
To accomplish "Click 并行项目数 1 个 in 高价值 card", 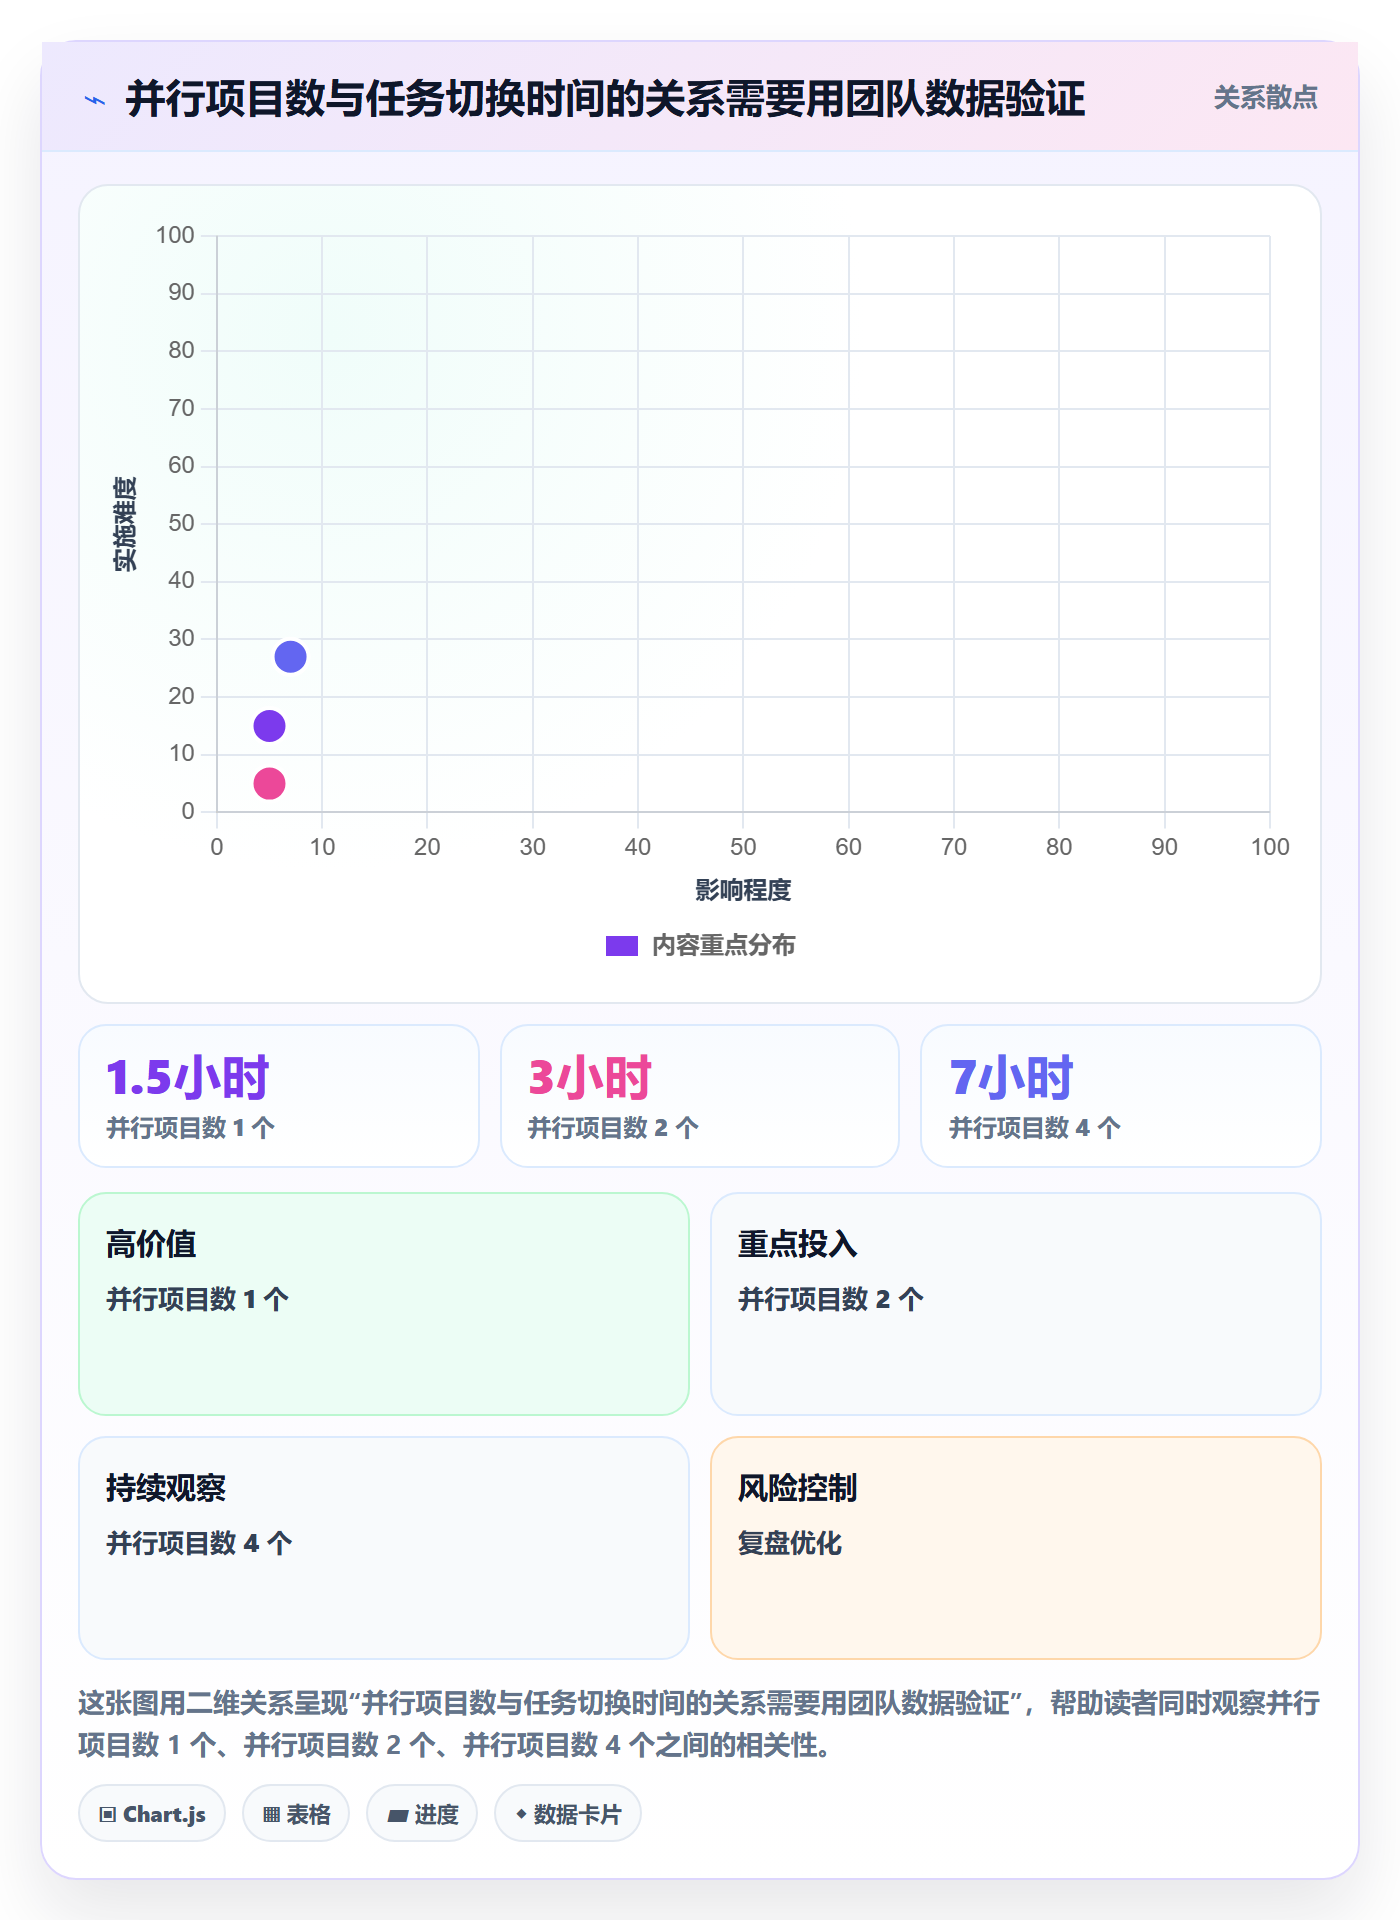I will (197, 1299).
